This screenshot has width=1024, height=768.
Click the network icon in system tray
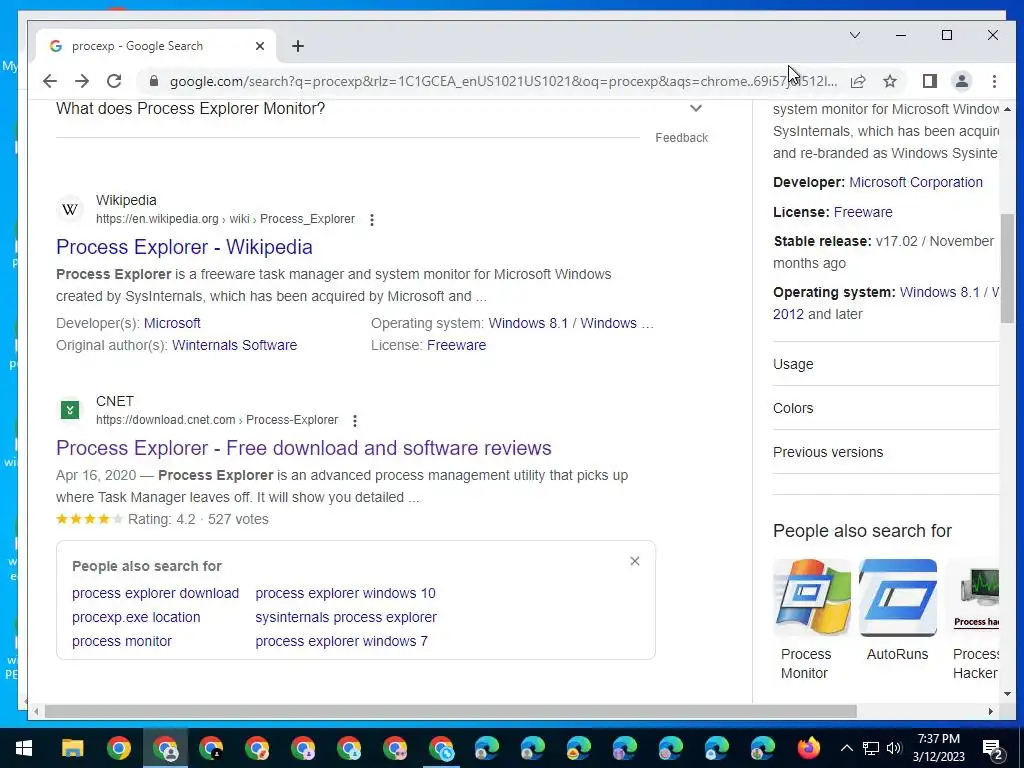(x=871, y=748)
